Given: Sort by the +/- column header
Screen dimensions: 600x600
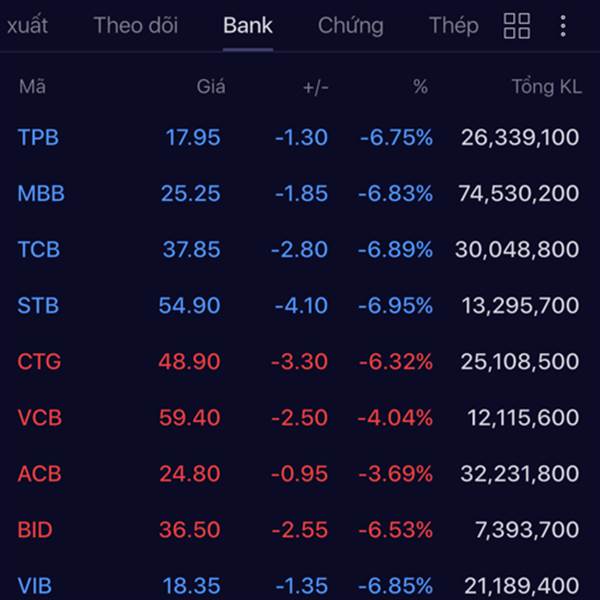Looking at the screenshot, I should 315,87.
